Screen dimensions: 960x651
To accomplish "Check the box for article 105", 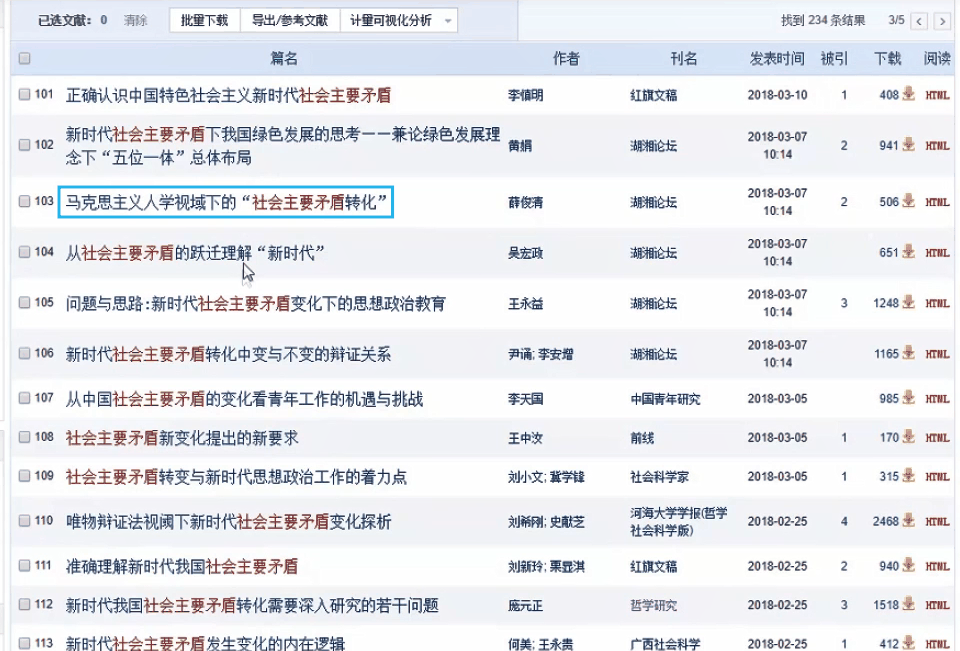I will 24,303.
